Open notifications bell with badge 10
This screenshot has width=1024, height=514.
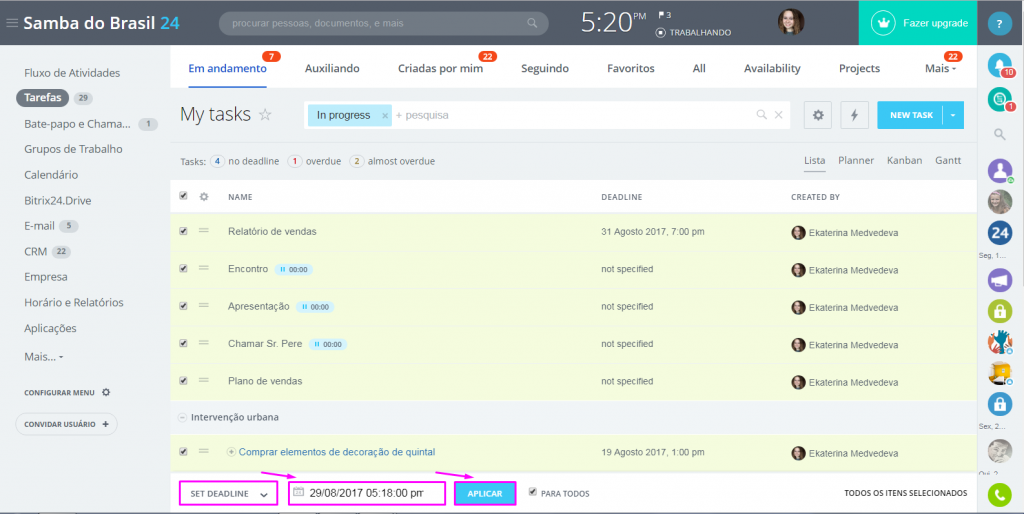pyautogui.click(x=1000, y=65)
